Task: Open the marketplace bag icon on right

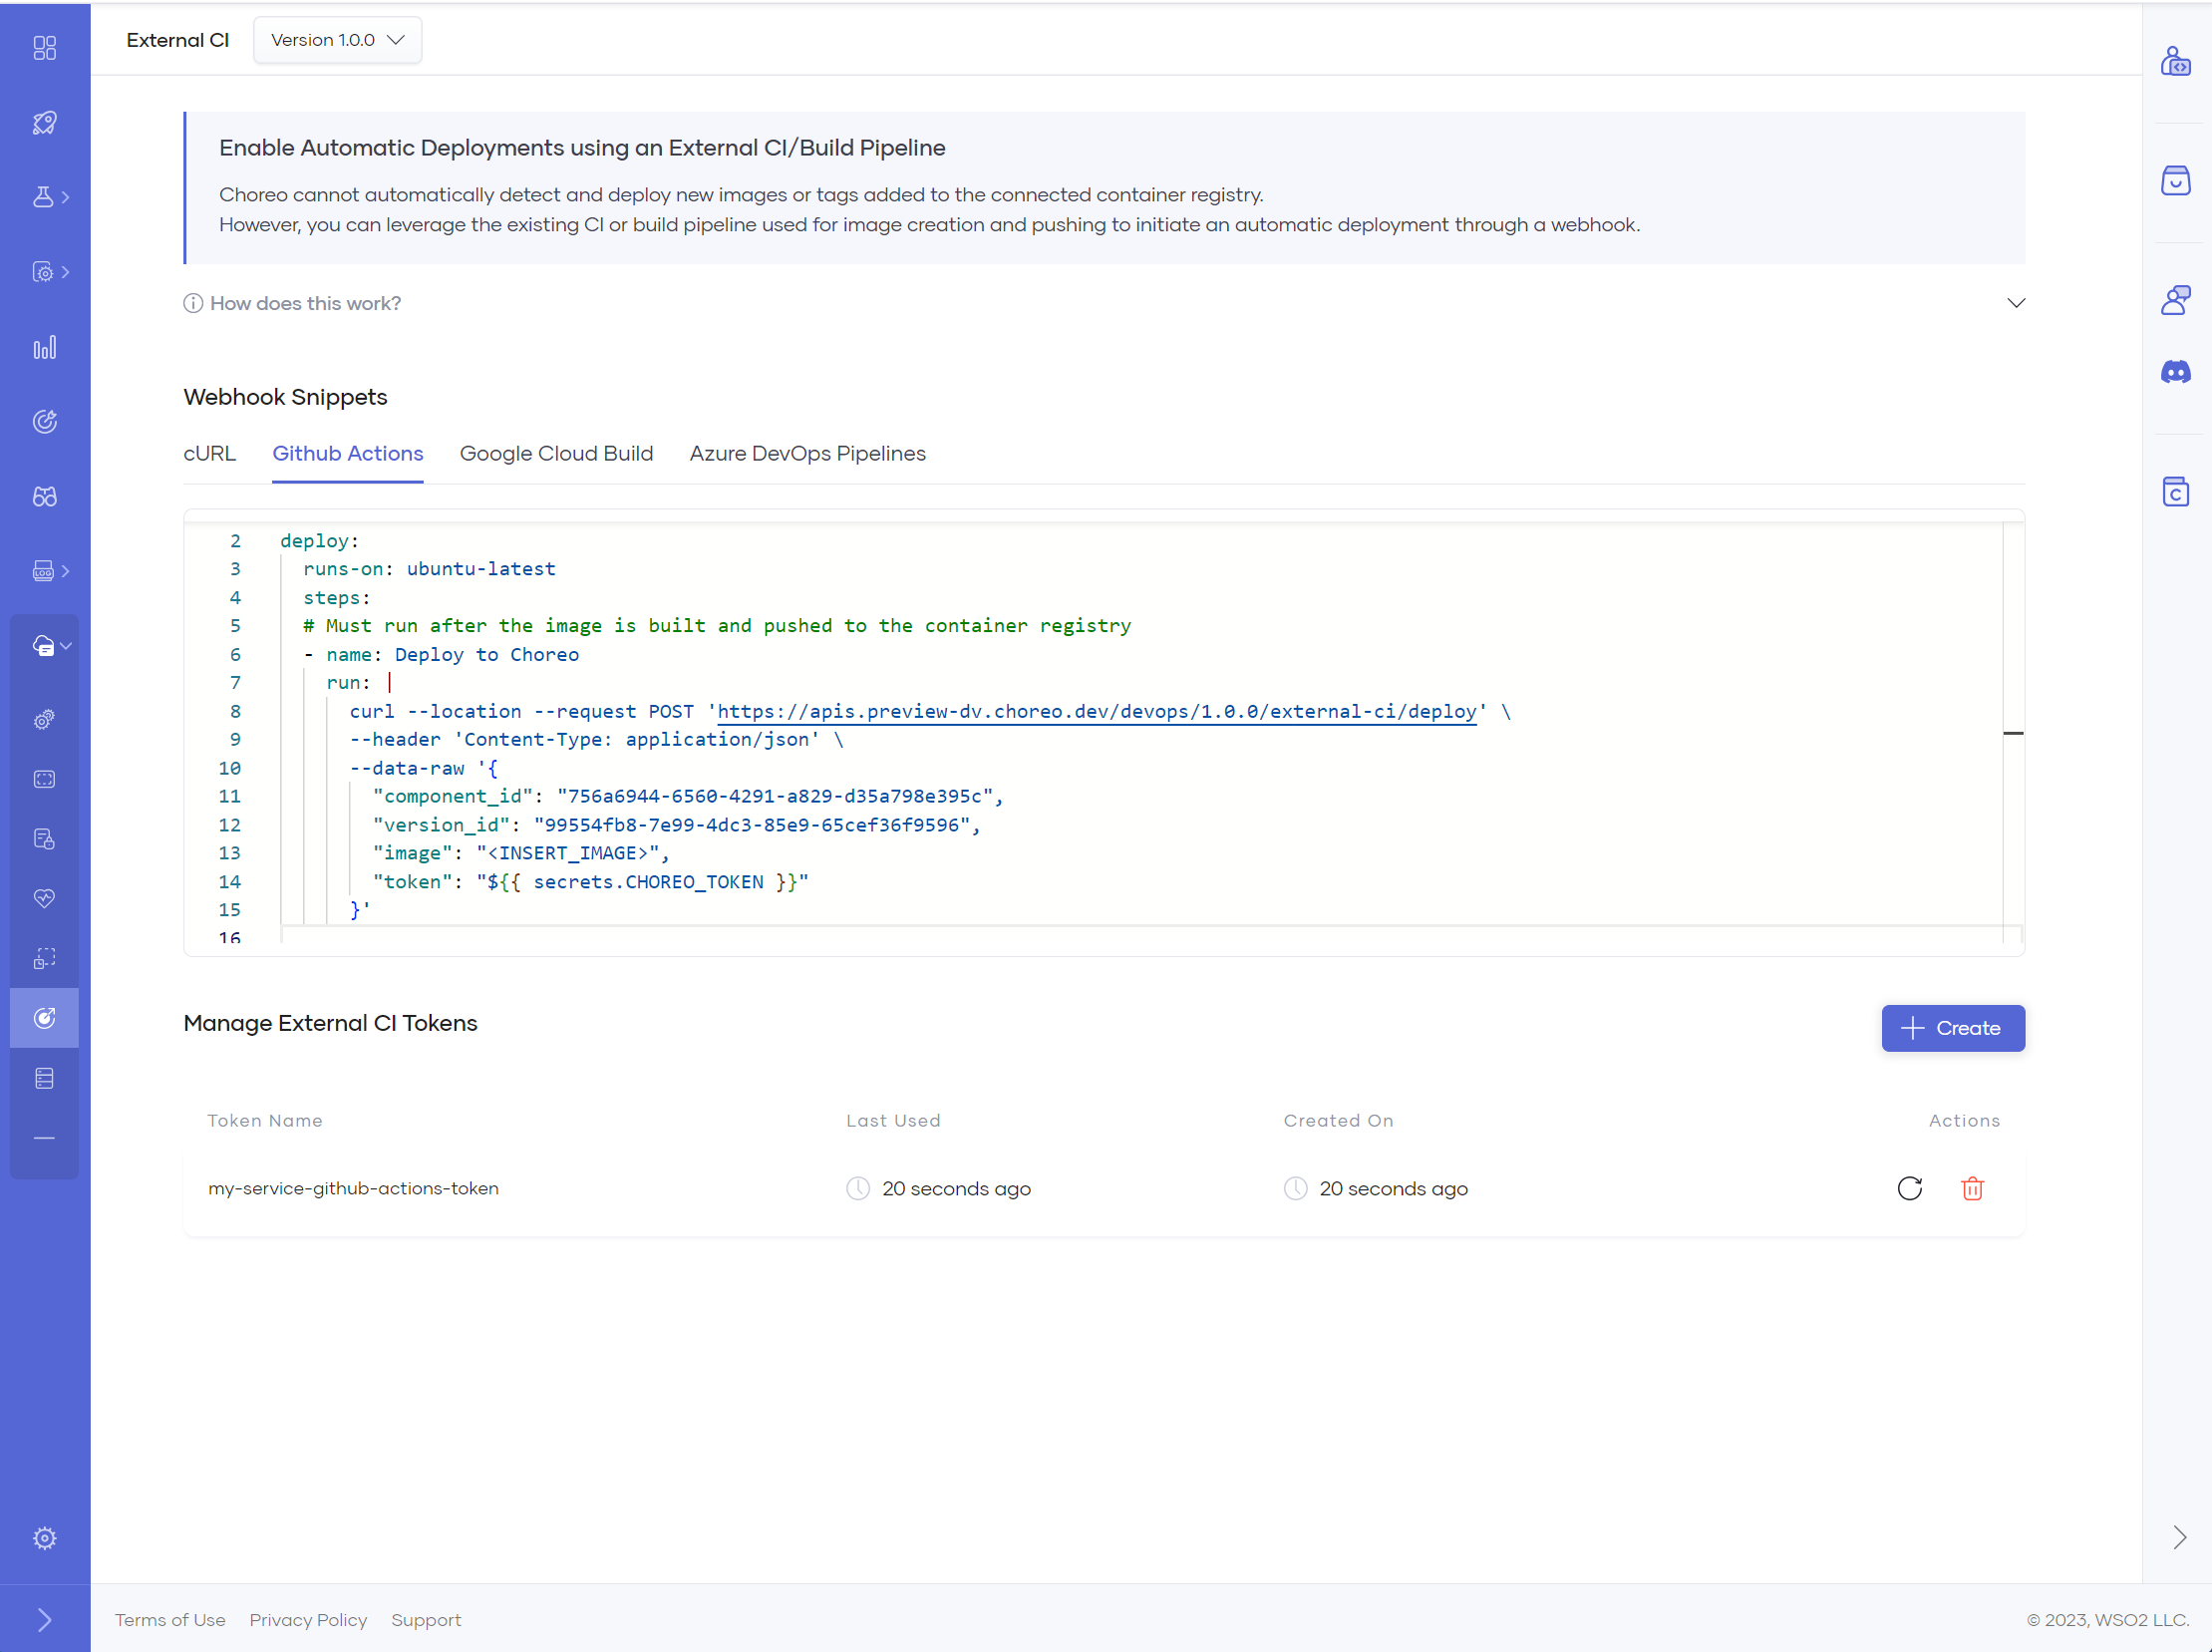Action: click(2176, 180)
